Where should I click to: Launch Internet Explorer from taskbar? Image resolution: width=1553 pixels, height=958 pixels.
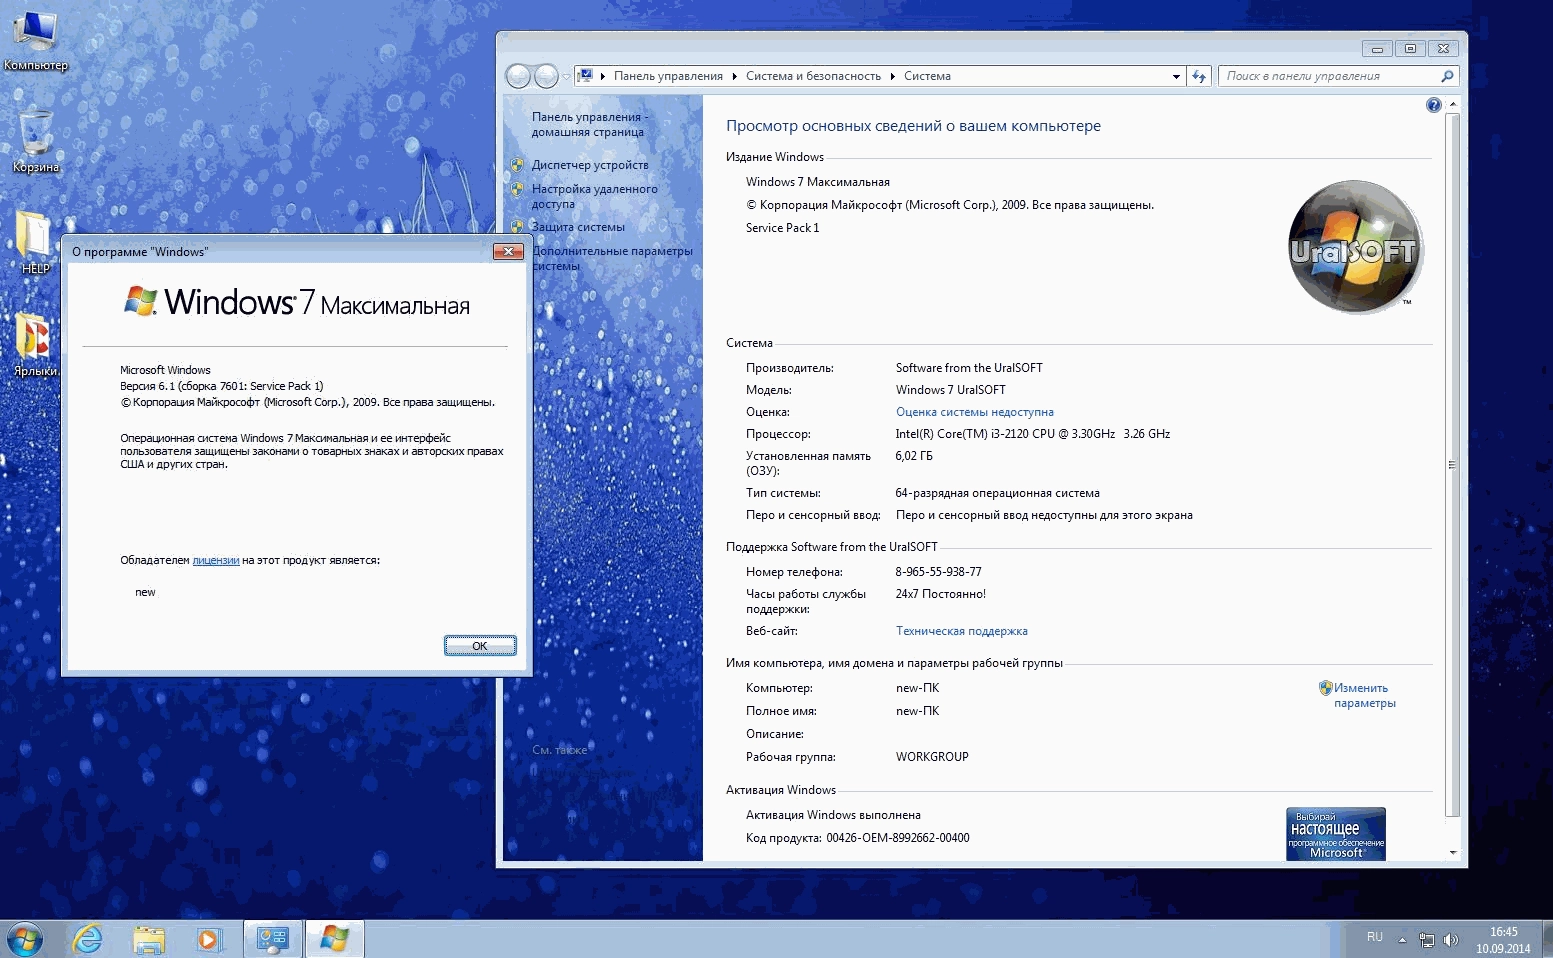click(x=88, y=940)
